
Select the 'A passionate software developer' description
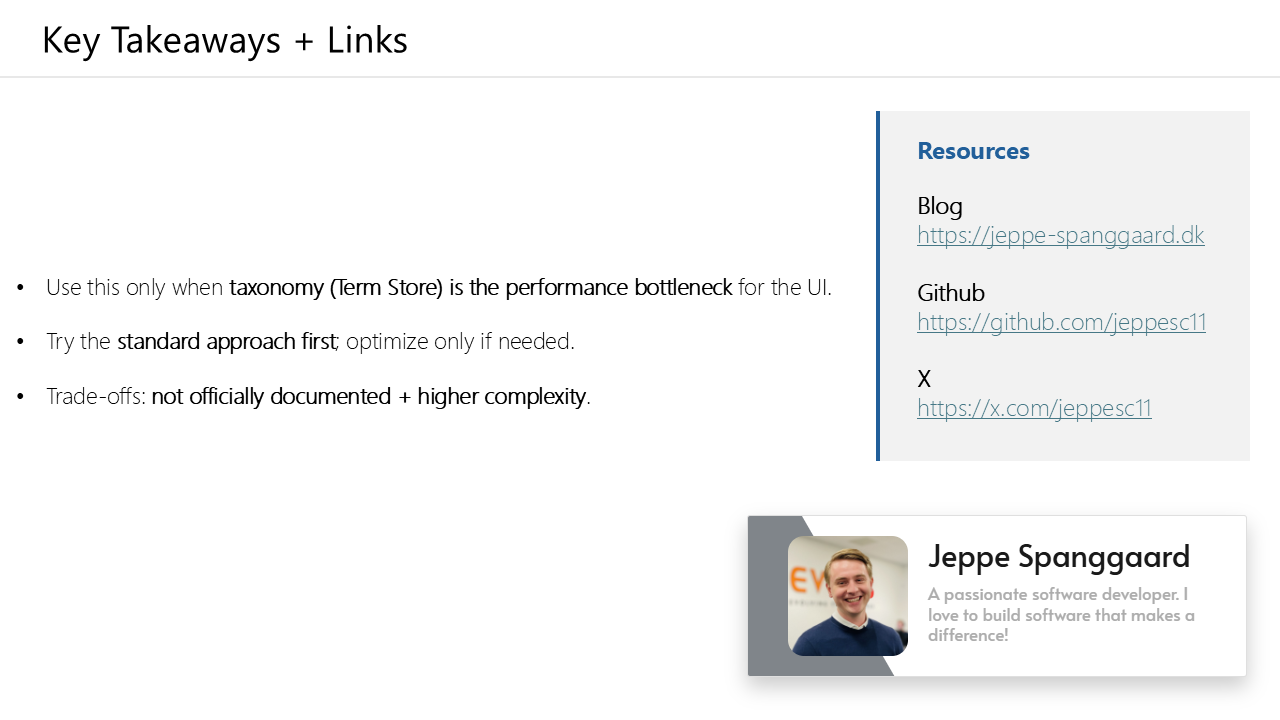[x=1060, y=614]
